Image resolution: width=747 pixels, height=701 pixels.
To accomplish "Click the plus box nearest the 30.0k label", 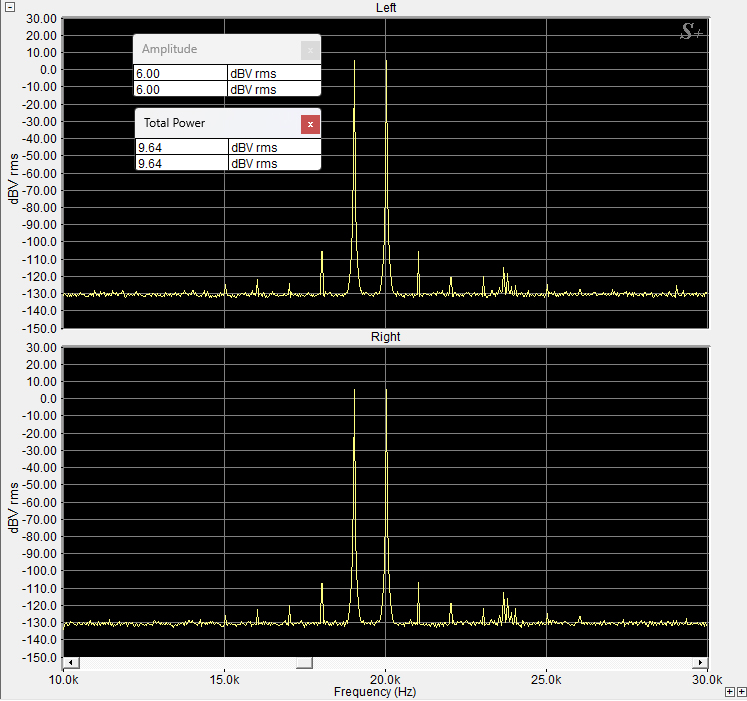I will click(x=730, y=691).
